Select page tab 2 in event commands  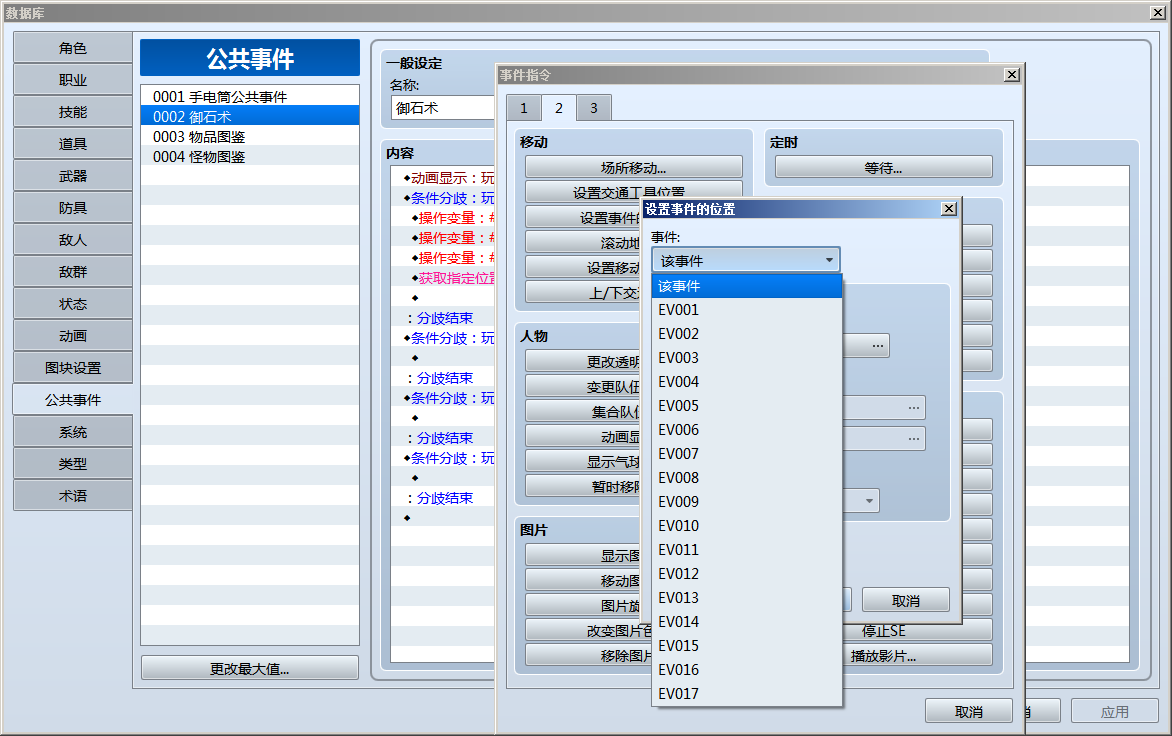[558, 108]
